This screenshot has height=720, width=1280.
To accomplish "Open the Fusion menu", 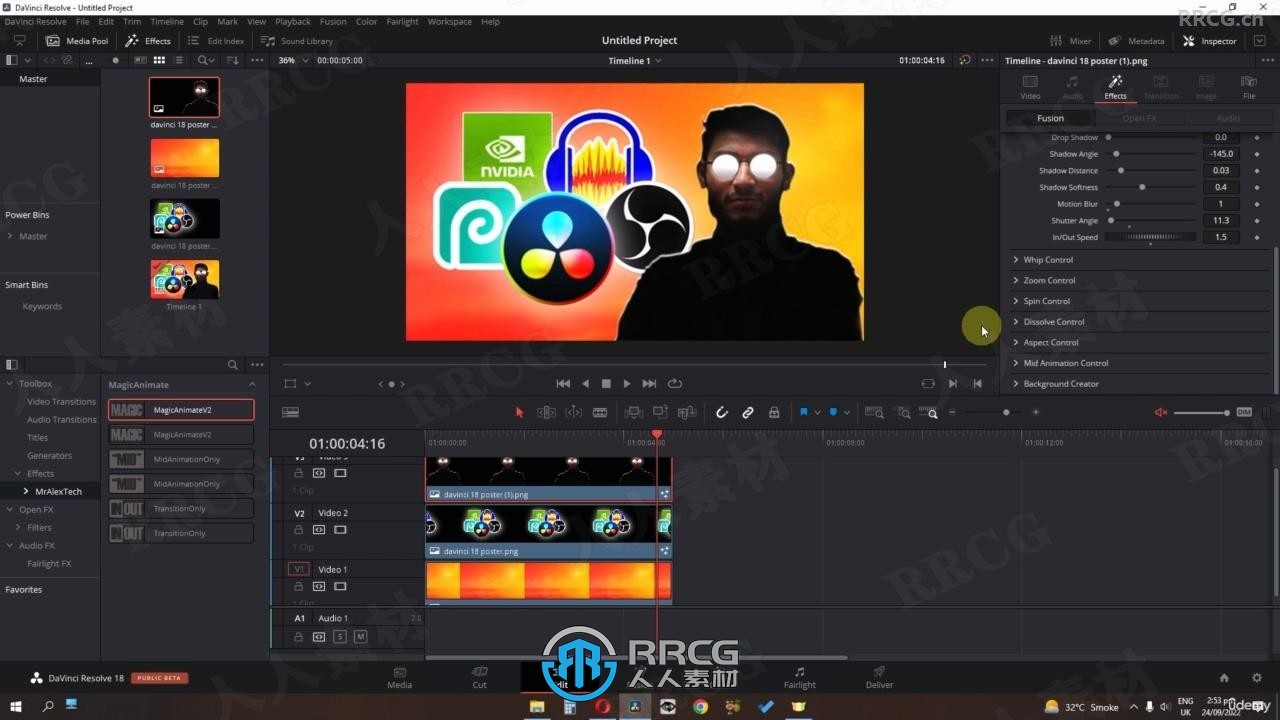I will pos(333,21).
